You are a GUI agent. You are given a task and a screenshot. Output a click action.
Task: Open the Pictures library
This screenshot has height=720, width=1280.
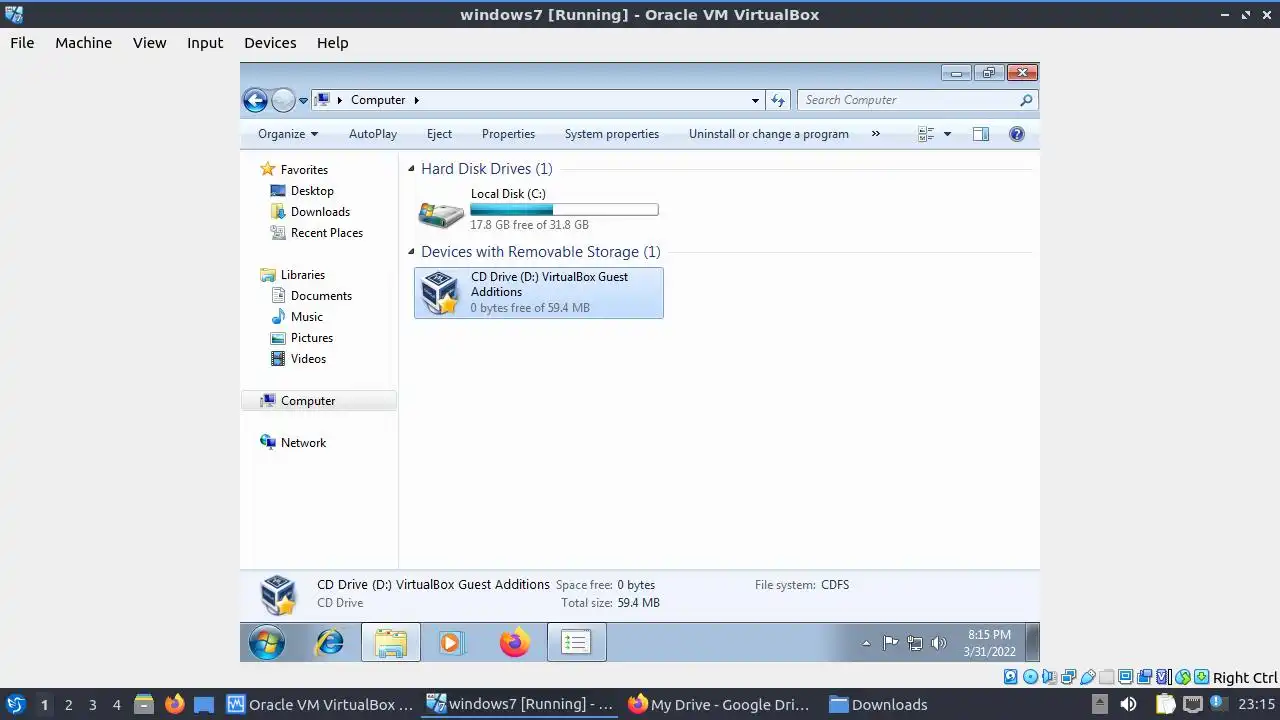click(x=311, y=338)
